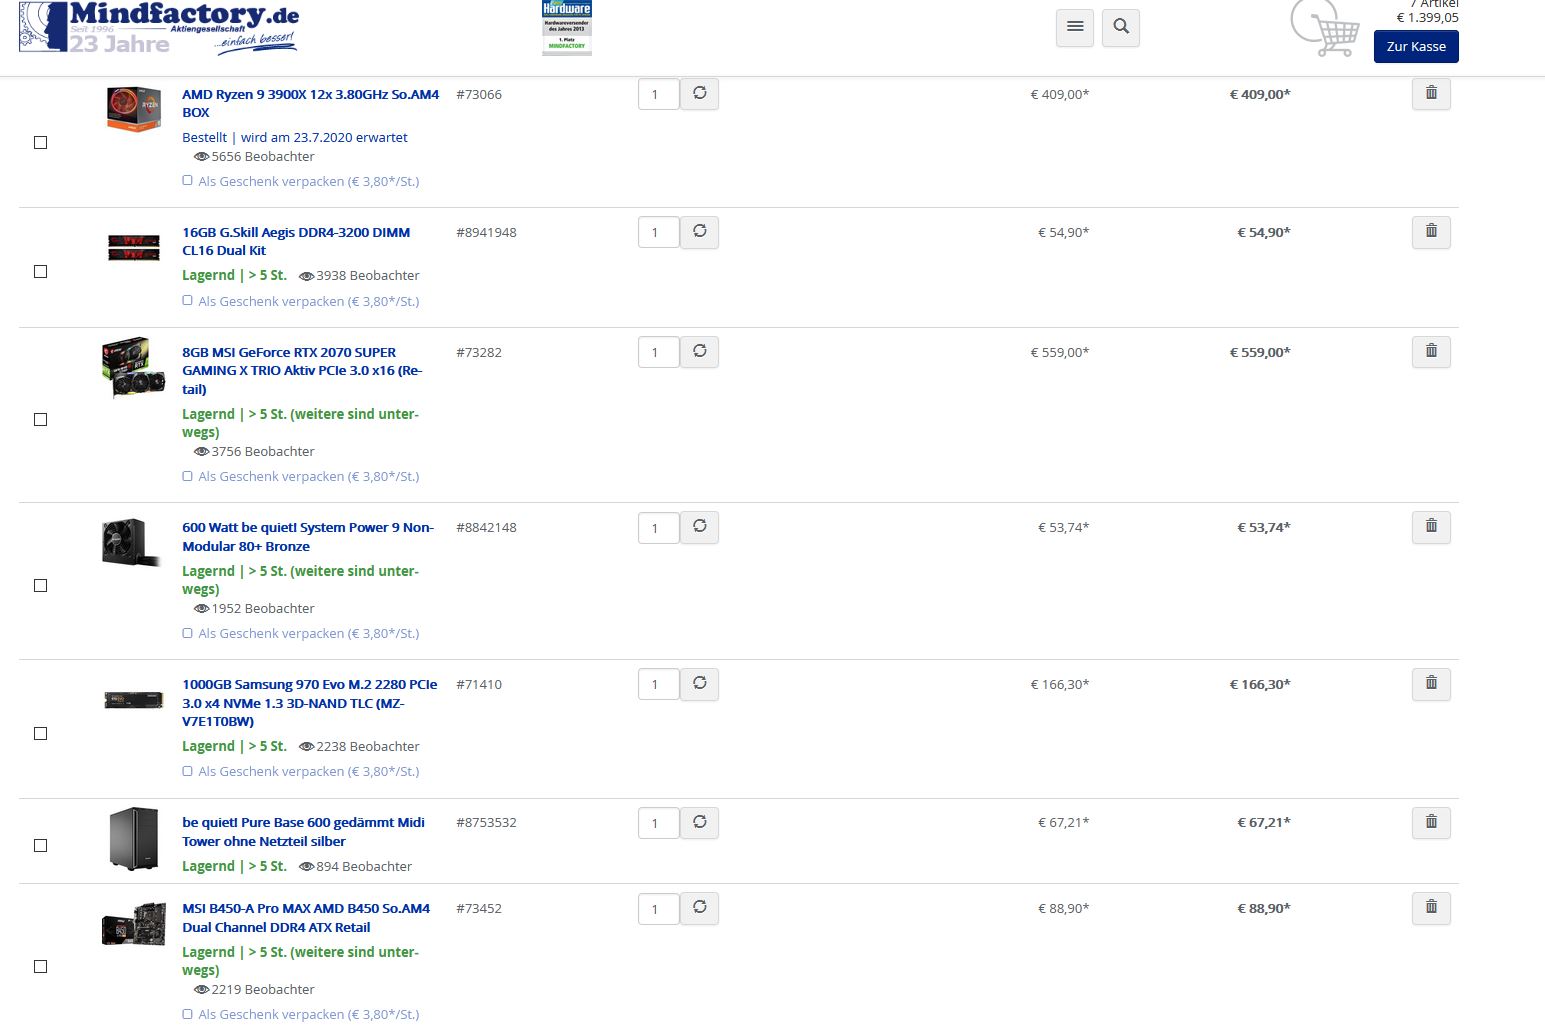Click article number #73066
This screenshot has height=1036, width=1545.
pyautogui.click(x=479, y=94)
